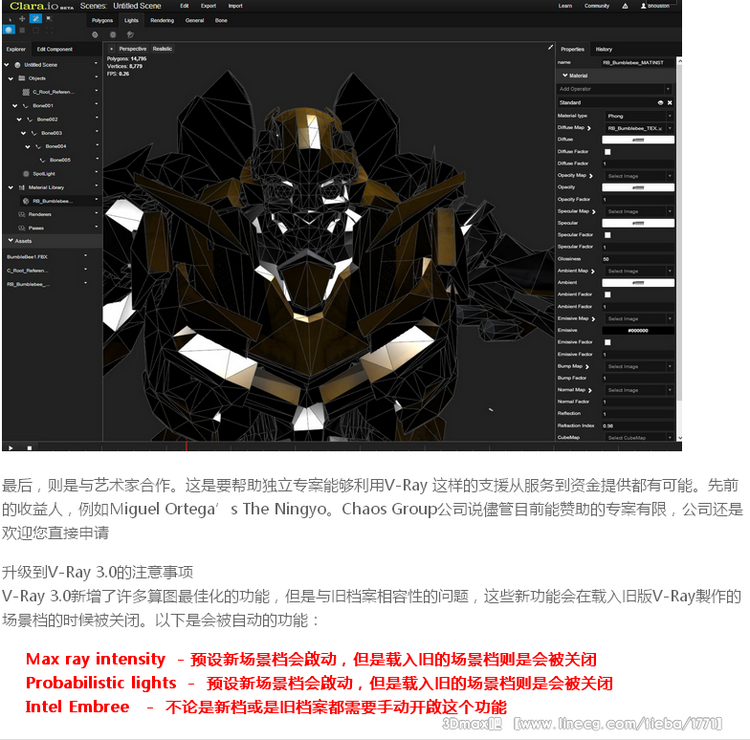Viewport: 750px width, 740px height.
Task: Click the stop button on the timeline
Action: point(29,448)
